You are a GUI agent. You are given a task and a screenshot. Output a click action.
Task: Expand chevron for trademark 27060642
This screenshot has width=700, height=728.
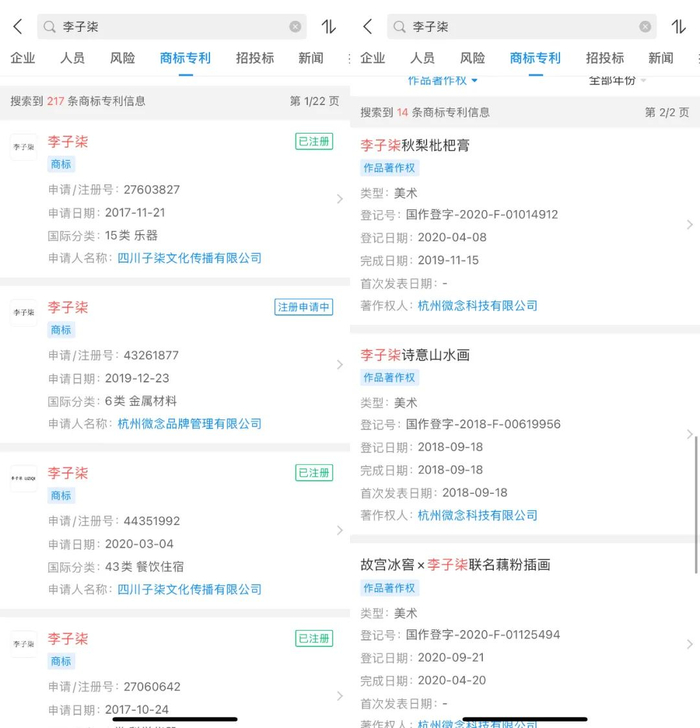click(x=340, y=696)
